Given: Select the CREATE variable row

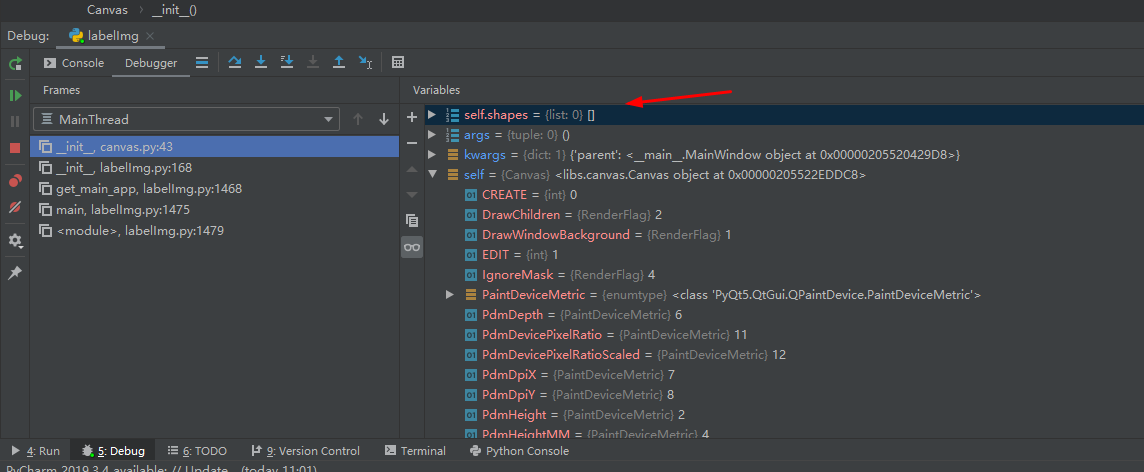Looking at the screenshot, I should point(784,195).
